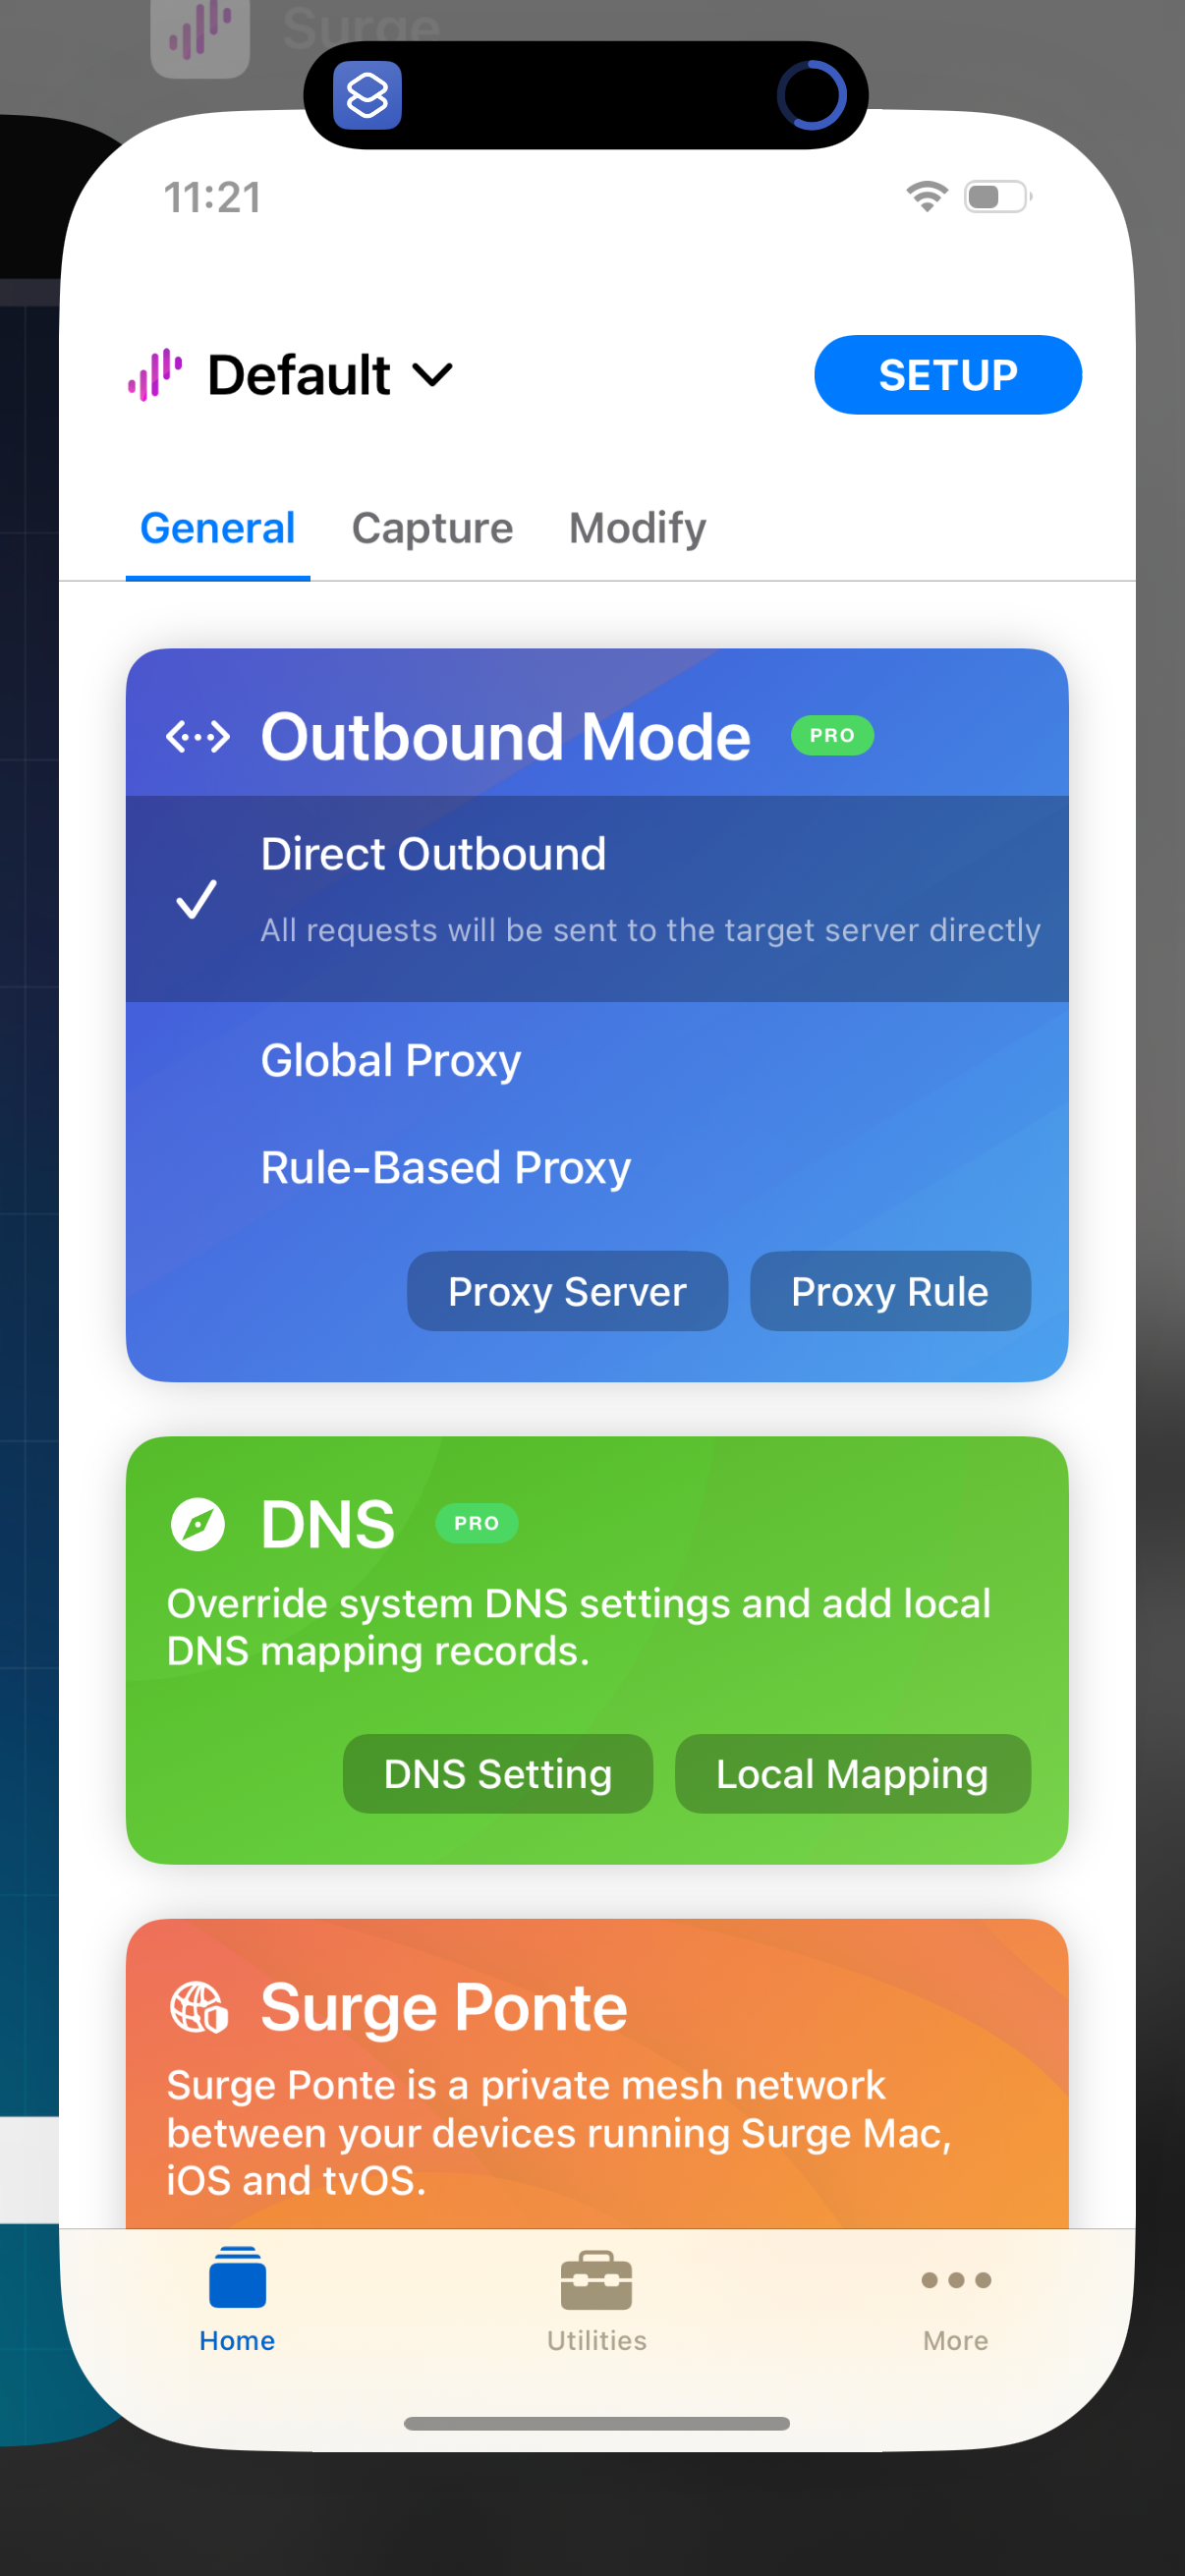This screenshot has width=1185, height=2576.
Task: Tap the Surge logo beside Default
Action: [x=155, y=375]
